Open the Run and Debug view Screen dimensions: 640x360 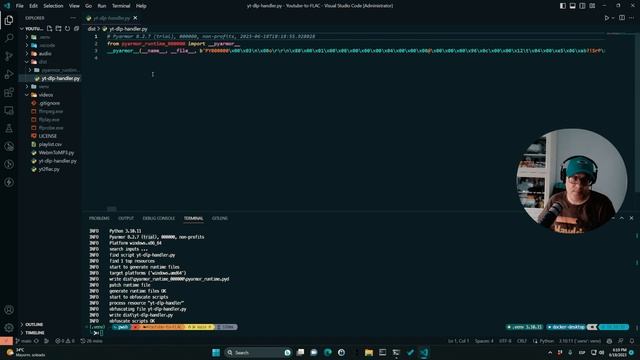click(x=9, y=74)
